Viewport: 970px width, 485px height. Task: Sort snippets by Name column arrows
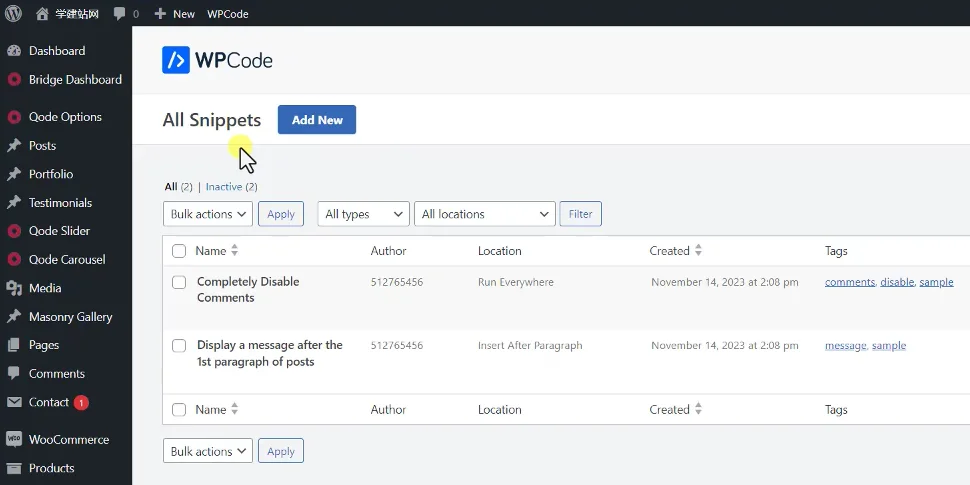[x=234, y=251]
